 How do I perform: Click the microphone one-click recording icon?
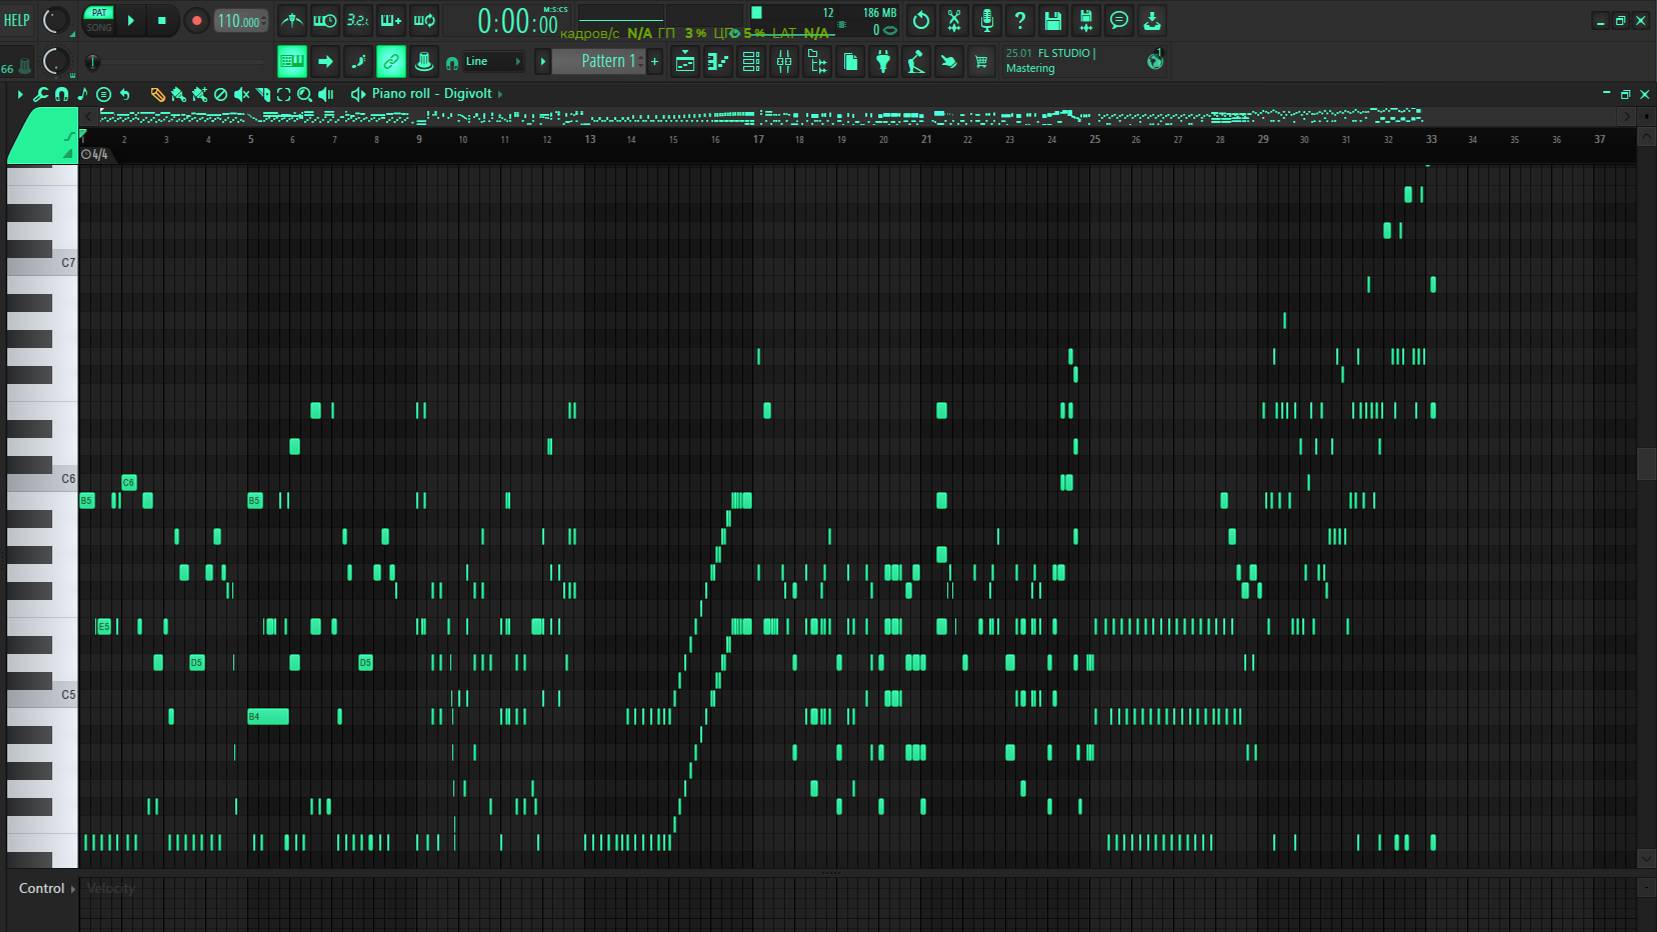tap(987, 20)
